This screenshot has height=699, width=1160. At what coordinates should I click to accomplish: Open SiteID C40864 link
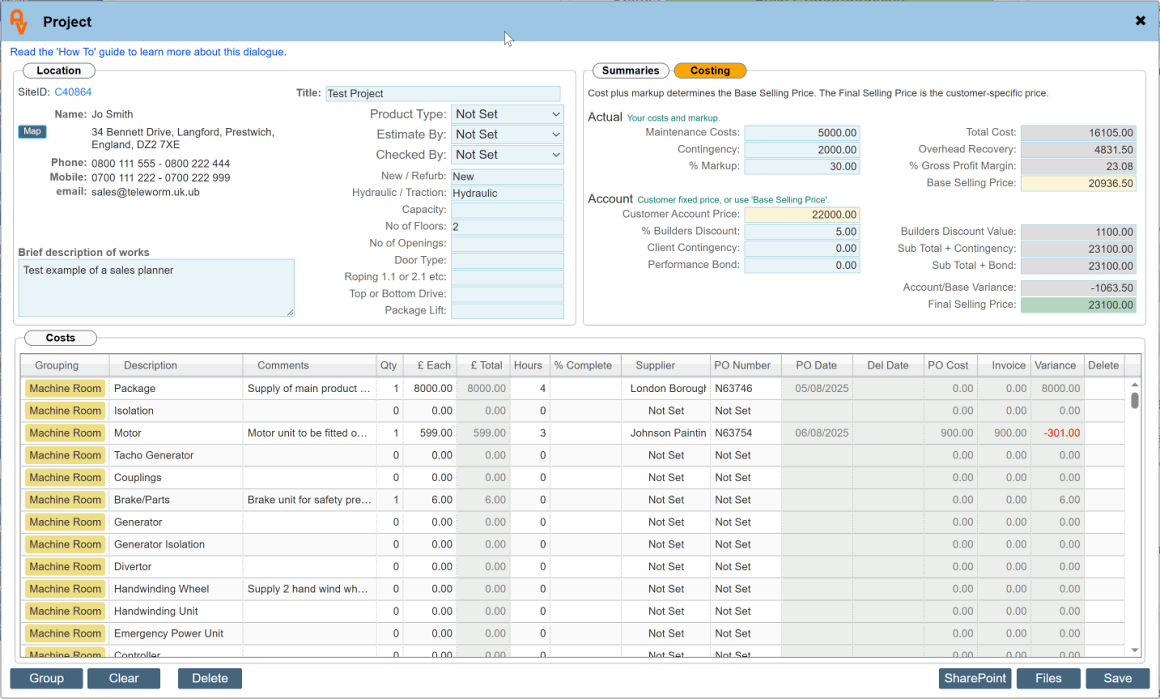click(x=73, y=92)
